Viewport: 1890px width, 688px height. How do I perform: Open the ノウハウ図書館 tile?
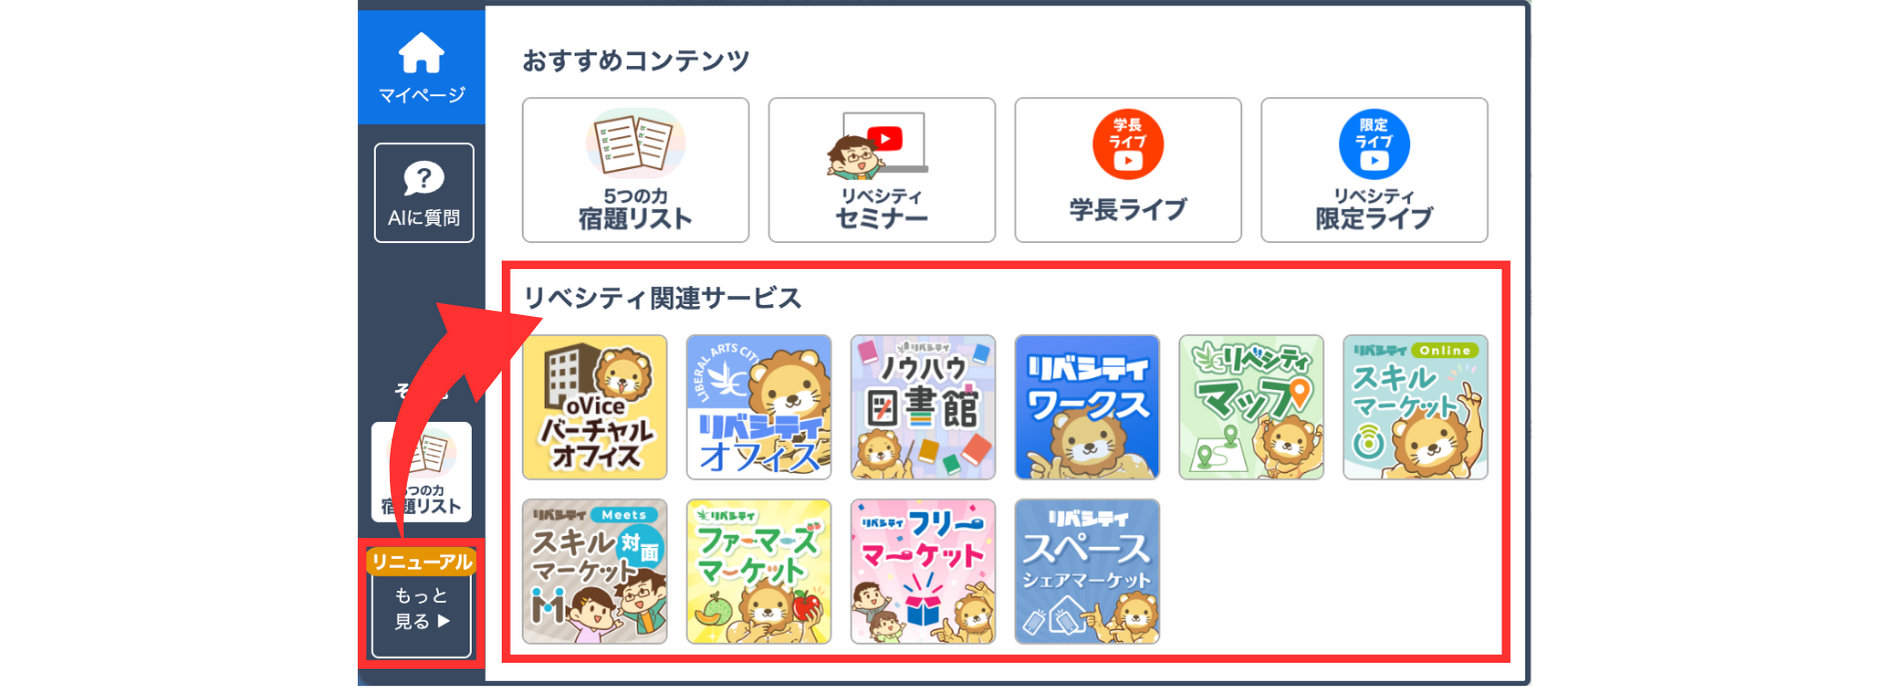click(923, 407)
